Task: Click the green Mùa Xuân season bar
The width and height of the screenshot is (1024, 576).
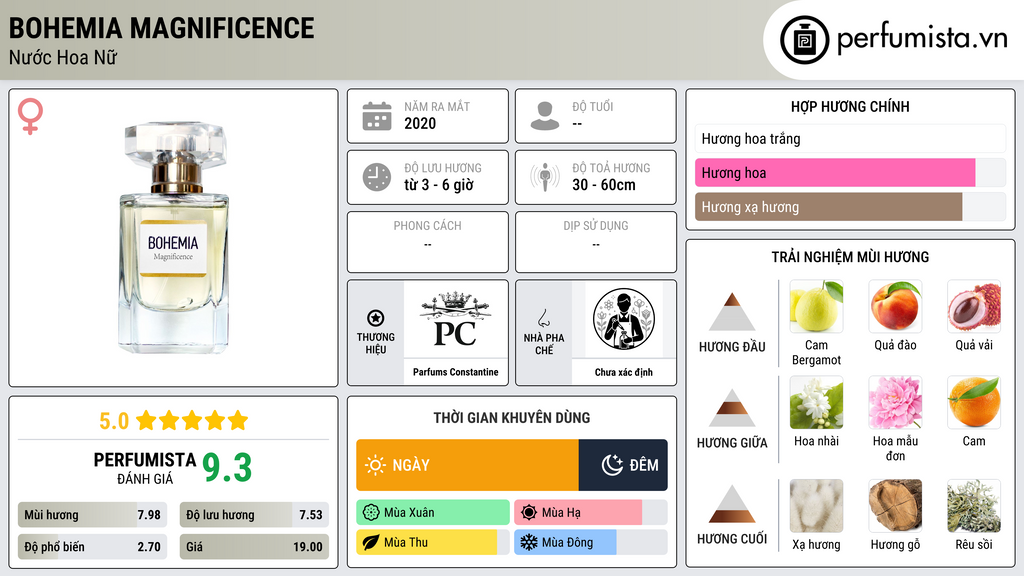Action: 432,513
